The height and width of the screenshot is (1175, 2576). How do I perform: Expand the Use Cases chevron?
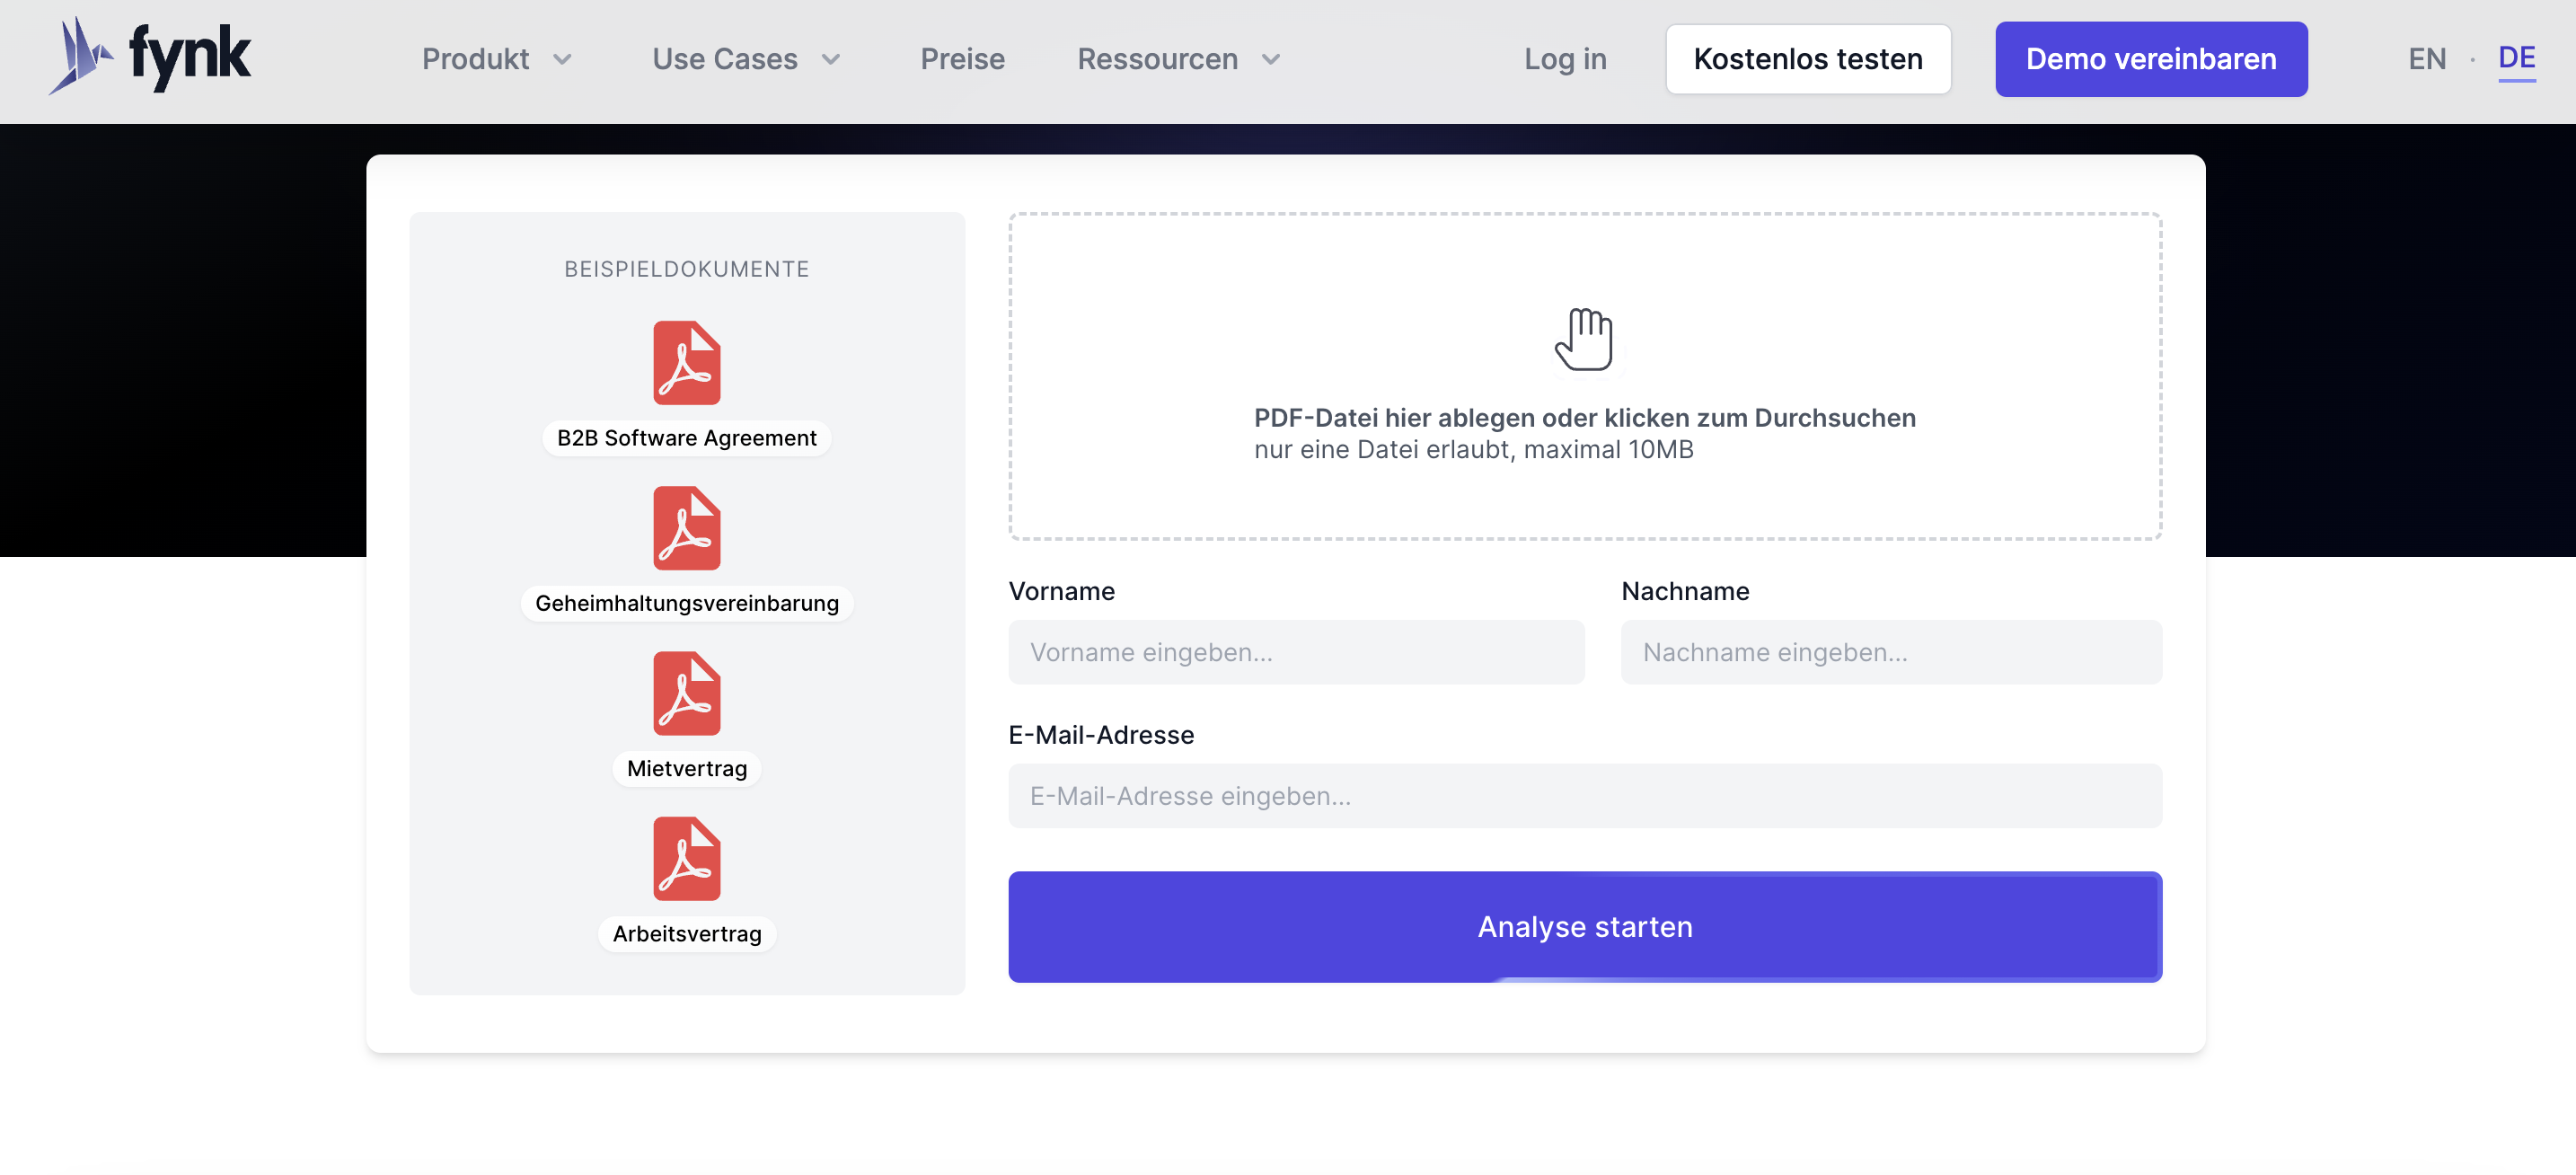point(831,60)
